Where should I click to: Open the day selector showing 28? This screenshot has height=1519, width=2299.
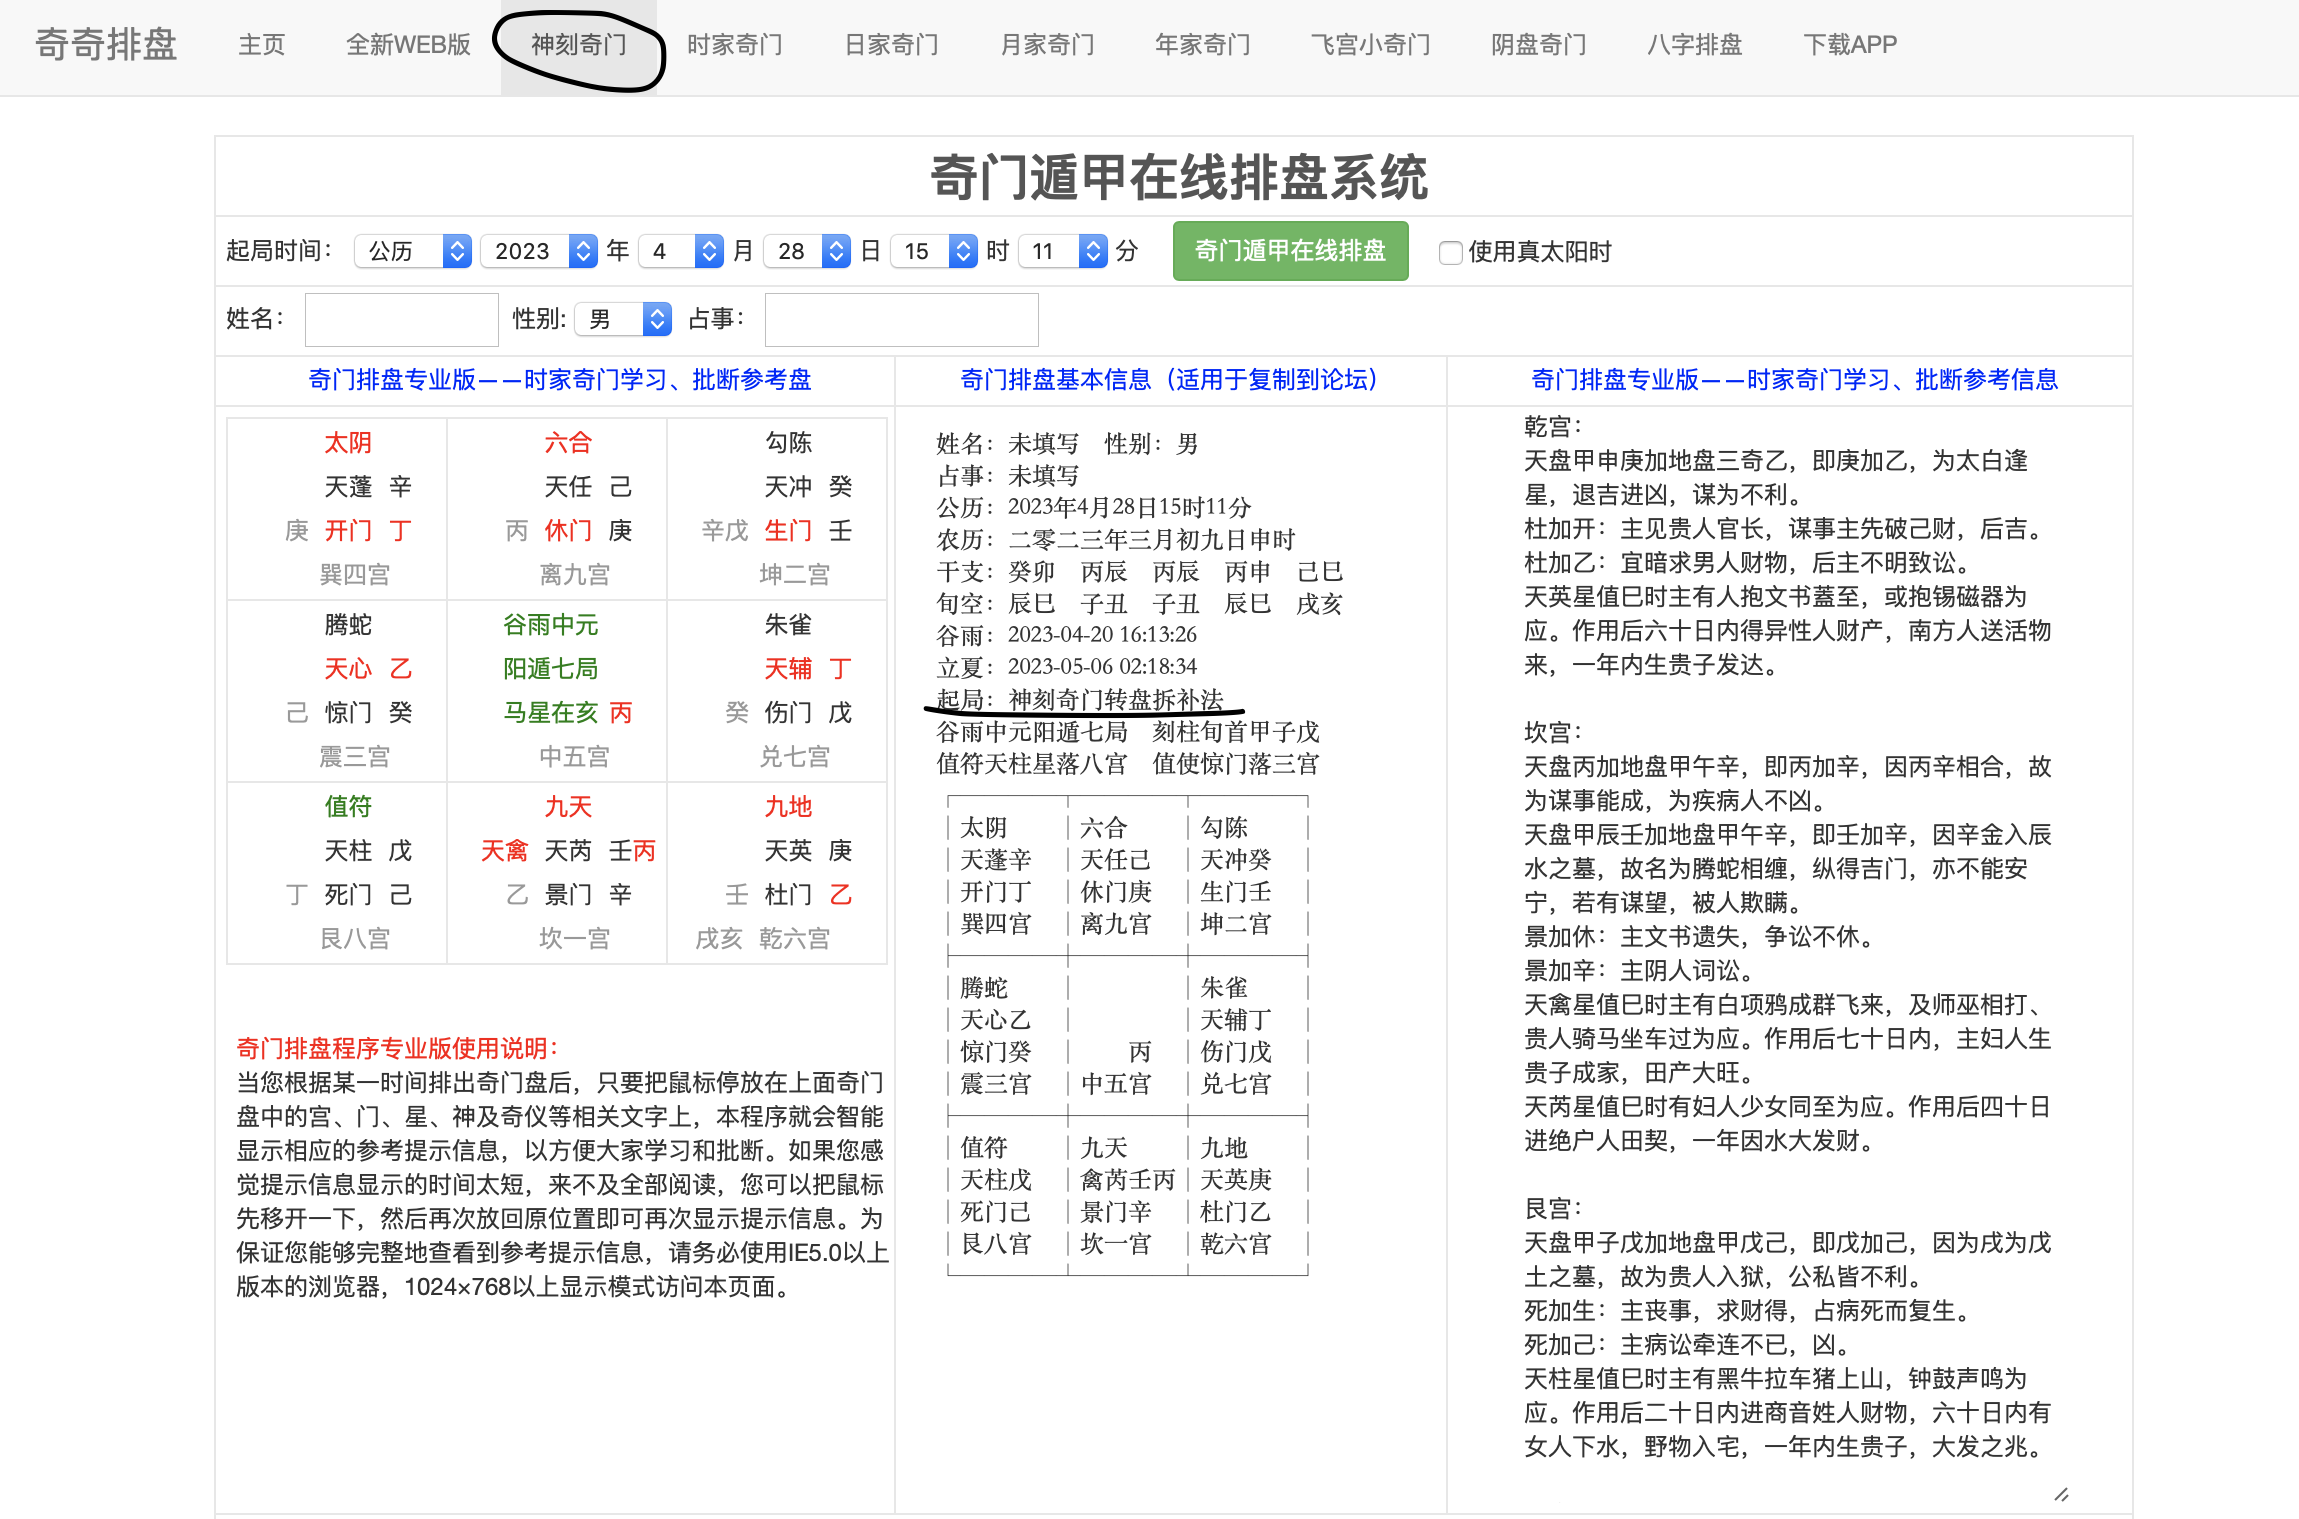click(x=806, y=251)
